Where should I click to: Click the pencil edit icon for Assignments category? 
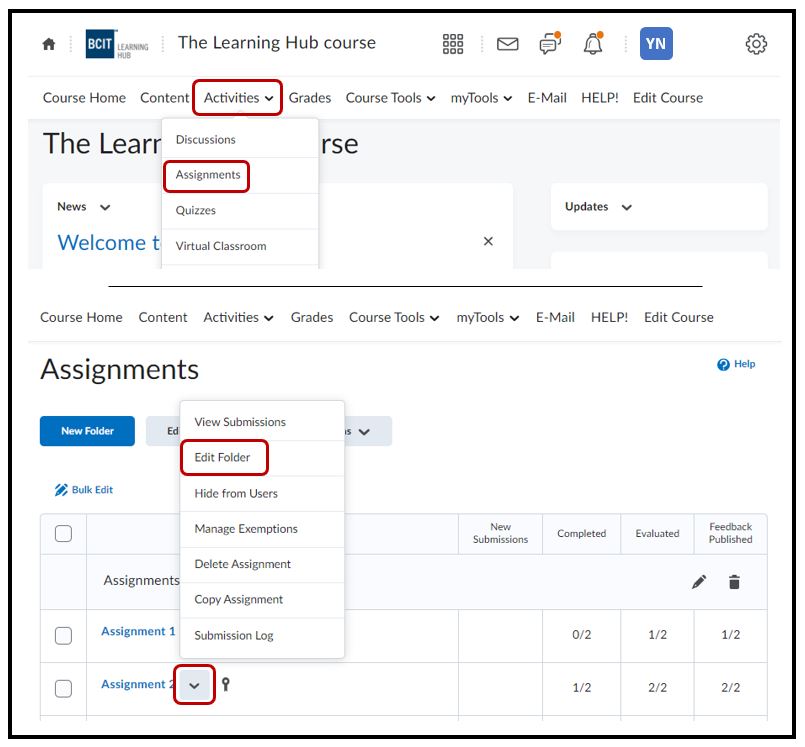[x=699, y=582]
